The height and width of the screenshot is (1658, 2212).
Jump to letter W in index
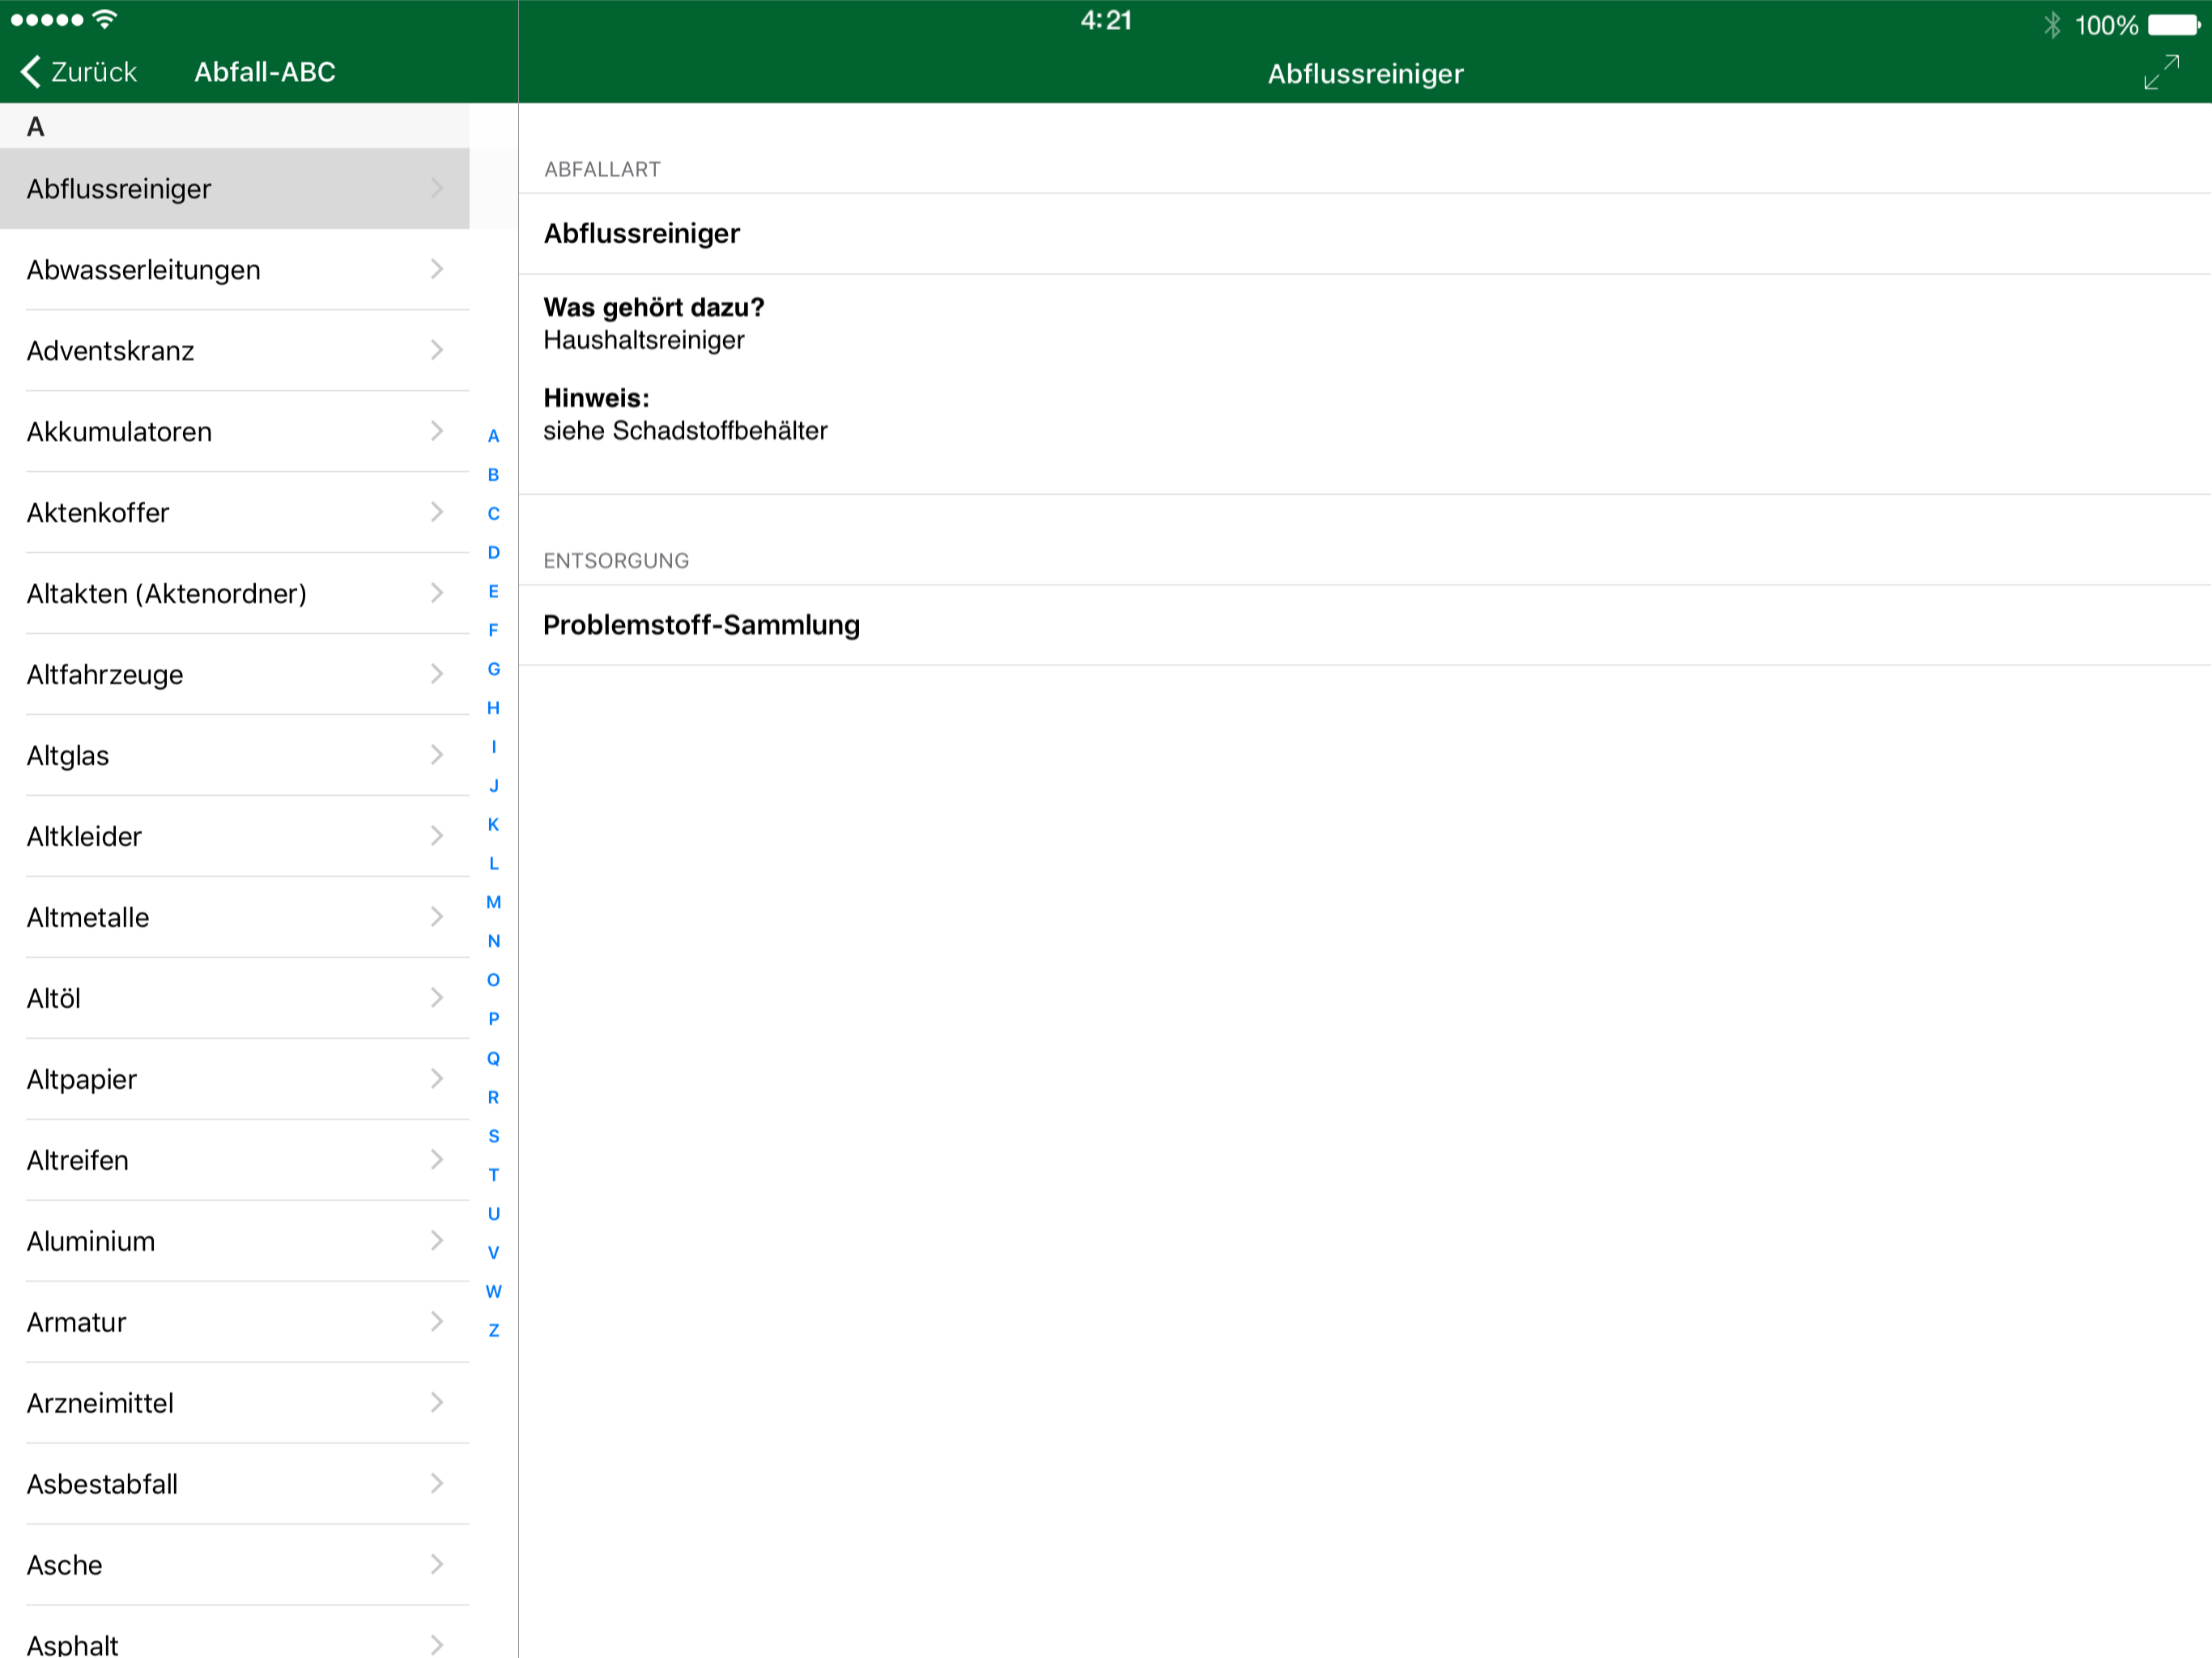[x=493, y=1292]
